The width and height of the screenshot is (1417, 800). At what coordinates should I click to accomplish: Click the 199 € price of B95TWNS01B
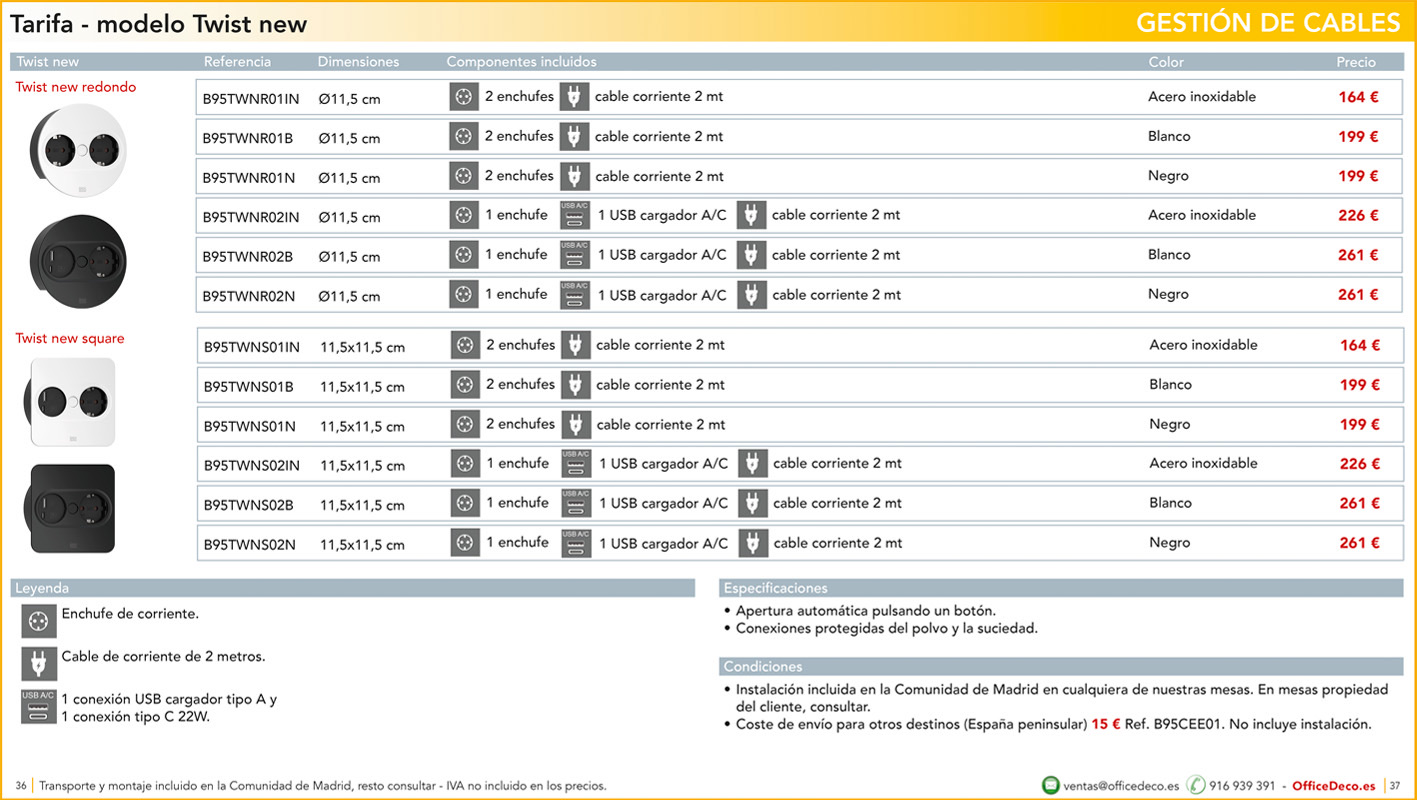1360,385
